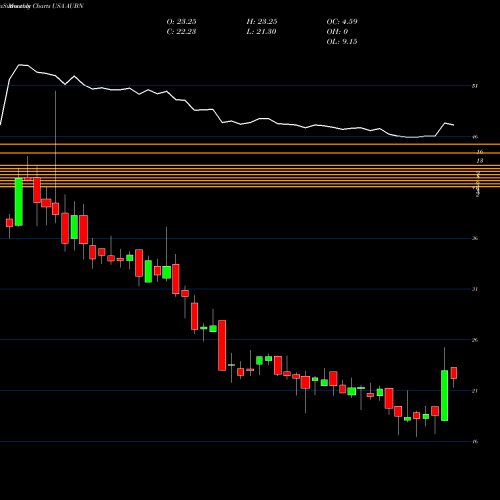Click the tall green candle near the right end
The height and width of the screenshot is (500, 500).
coord(444,395)
